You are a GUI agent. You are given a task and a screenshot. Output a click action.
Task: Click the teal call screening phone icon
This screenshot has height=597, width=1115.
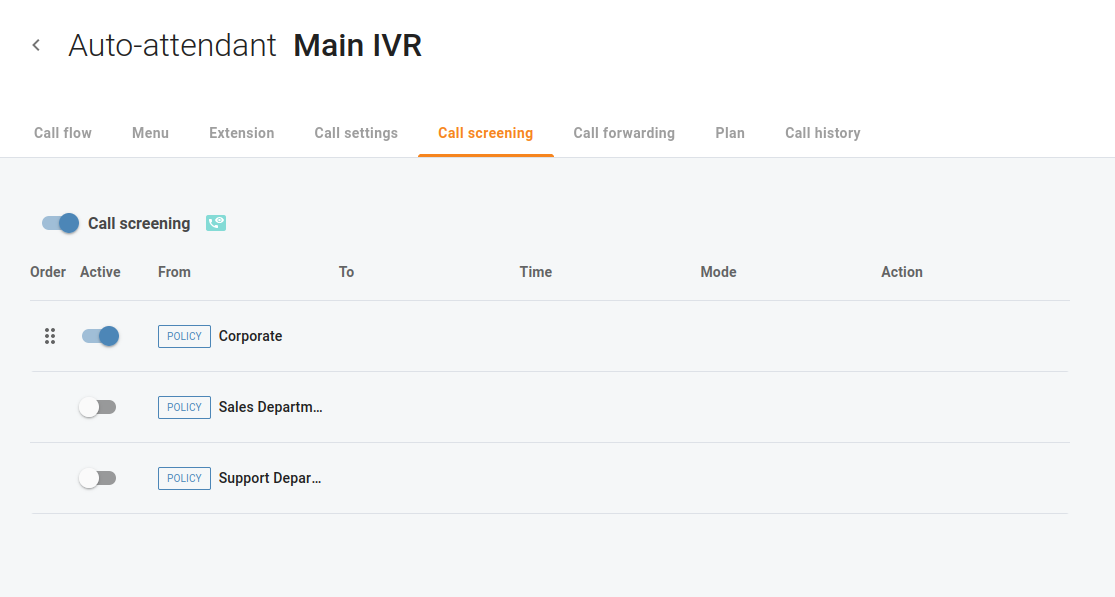(216, 223)
